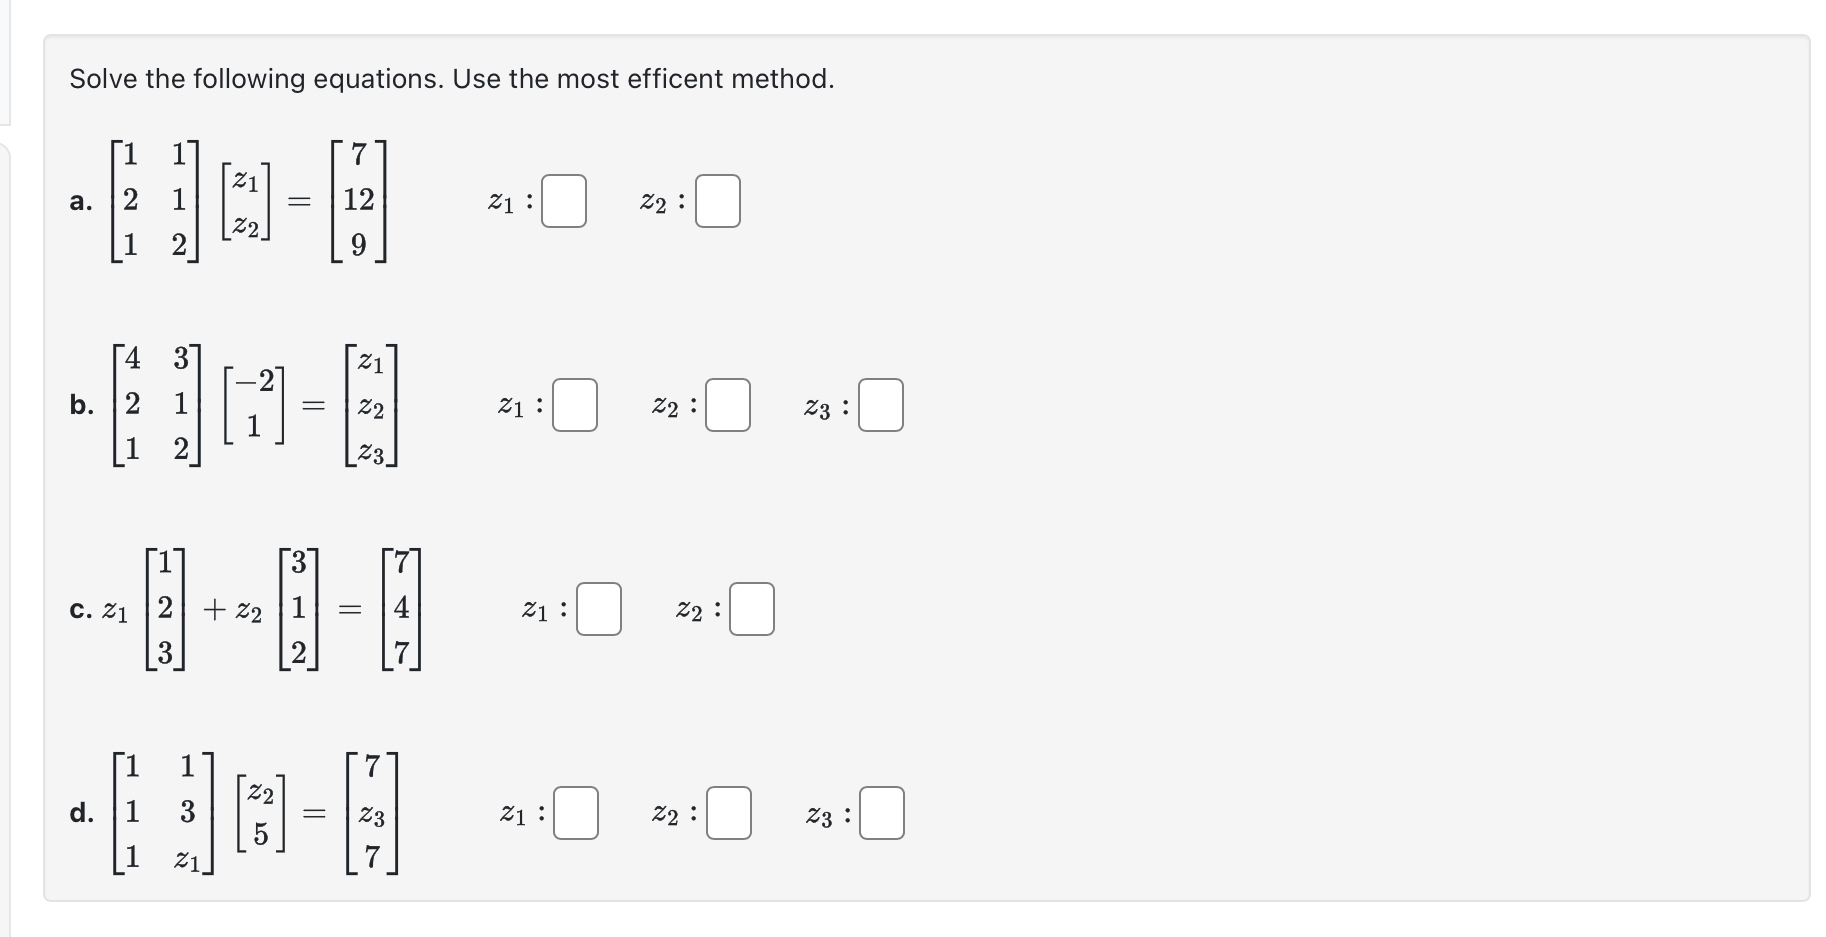Click the matrix equation in part d
The image size is (1826, 937).
[x=255, y=815]
